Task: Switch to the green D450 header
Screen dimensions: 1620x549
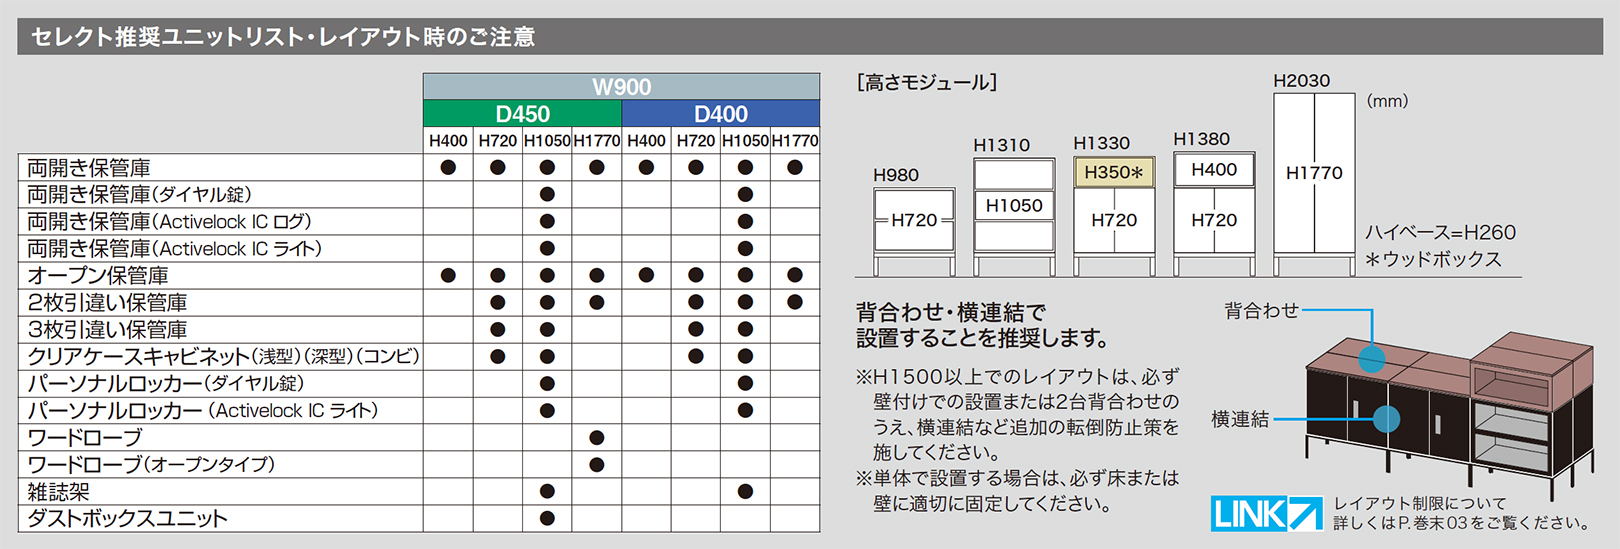Action: (x=522, y=114)
